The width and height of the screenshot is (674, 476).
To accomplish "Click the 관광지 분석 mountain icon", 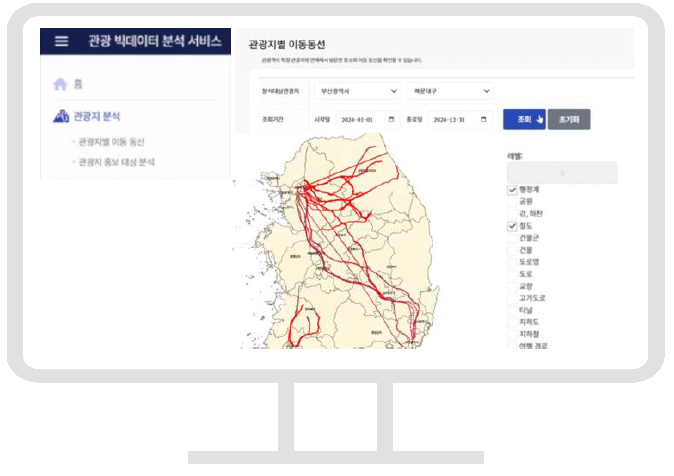I will [x=60, y=117].
